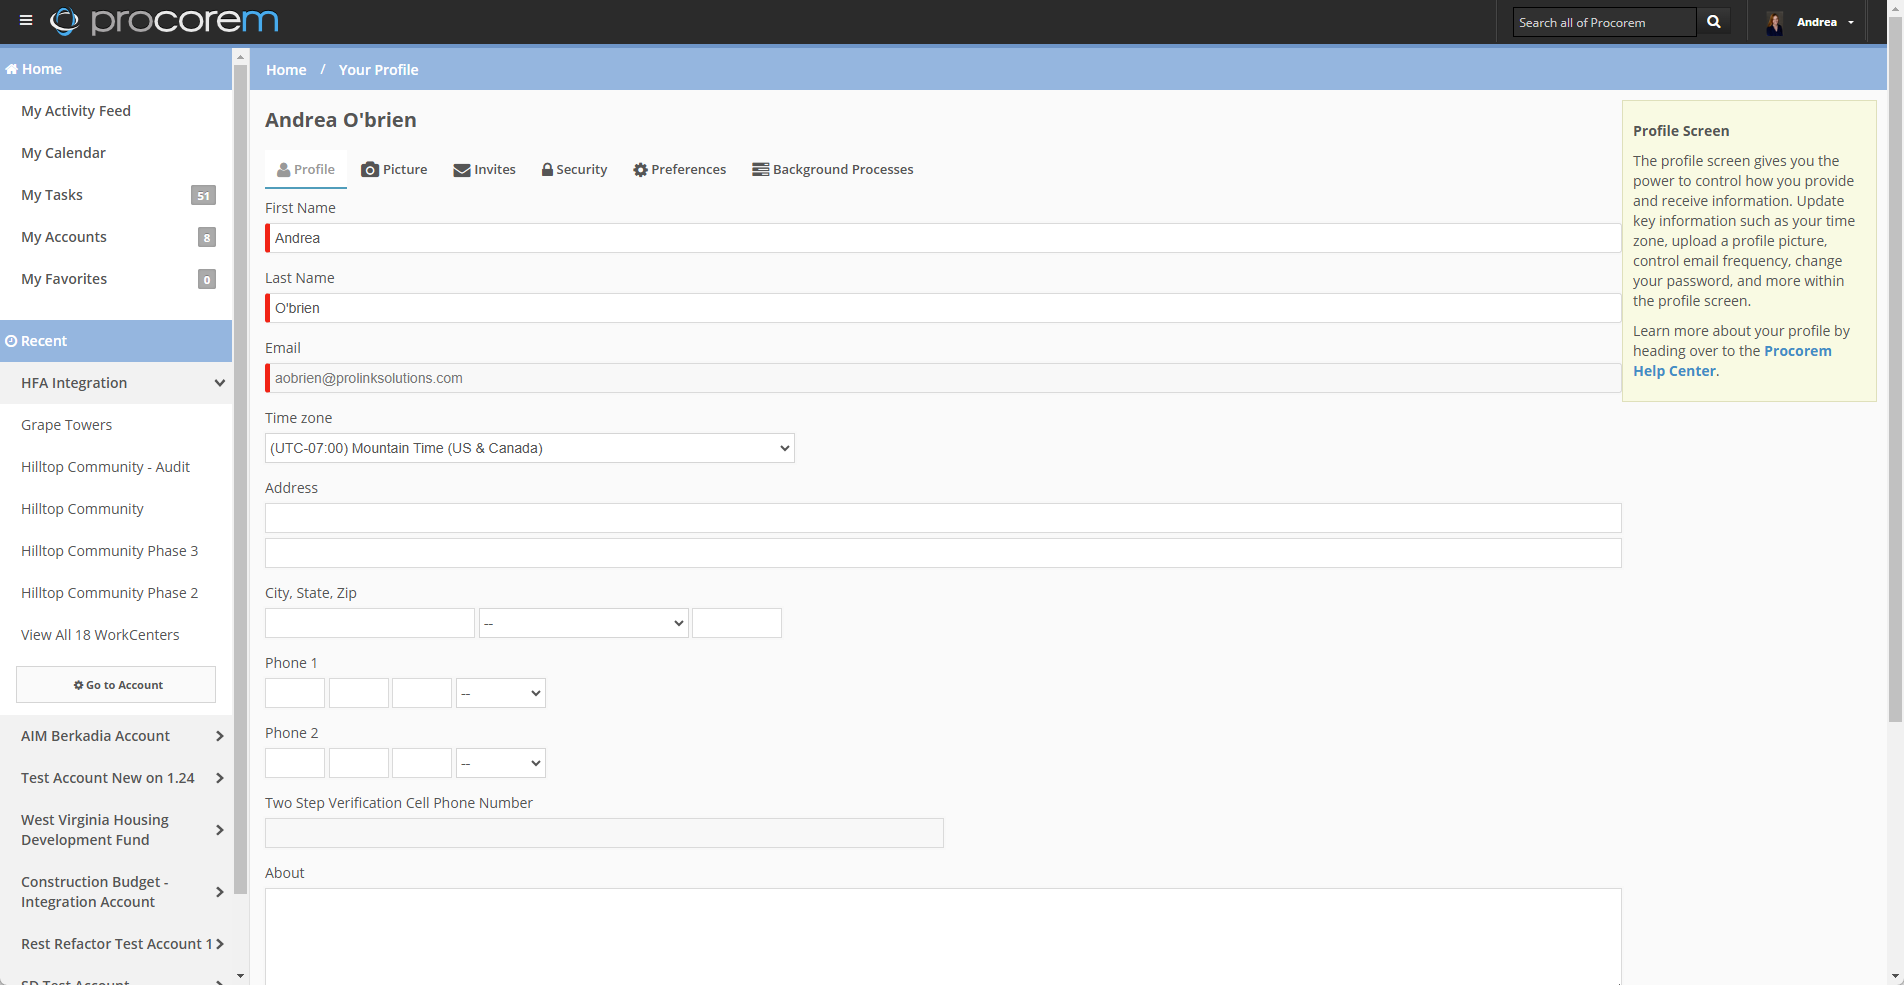Switch to the Preferences tab
Screen dimensions: 1904x985
[679, 169]
